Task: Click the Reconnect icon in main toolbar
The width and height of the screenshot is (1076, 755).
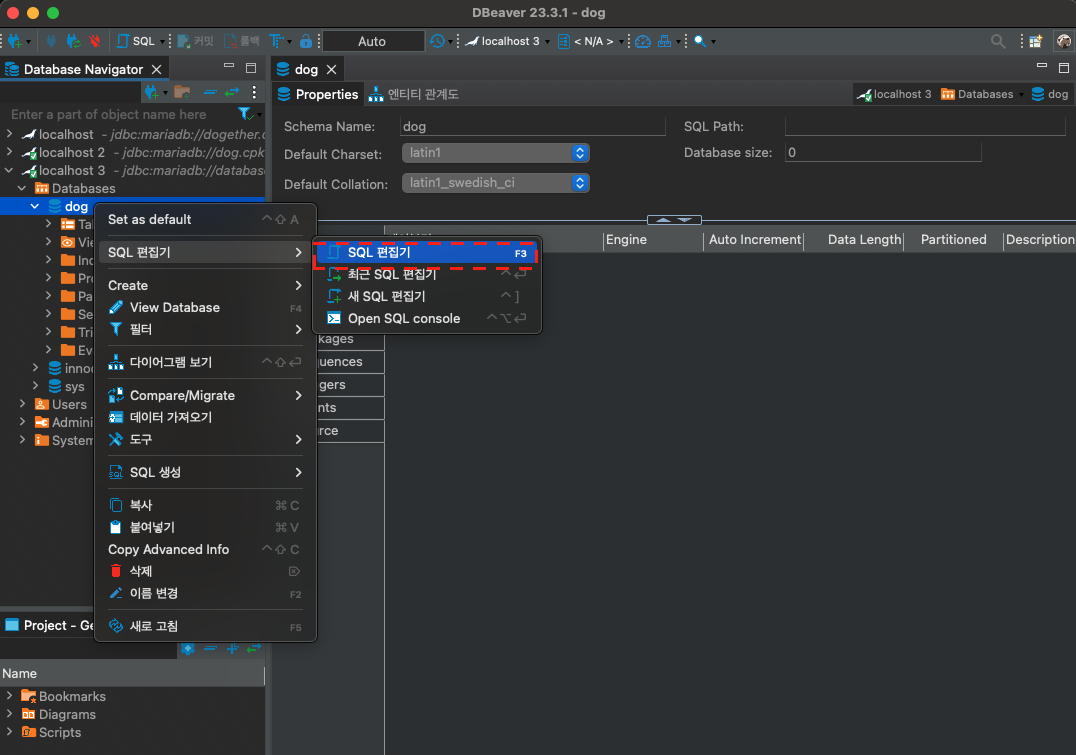Action: 73,41
